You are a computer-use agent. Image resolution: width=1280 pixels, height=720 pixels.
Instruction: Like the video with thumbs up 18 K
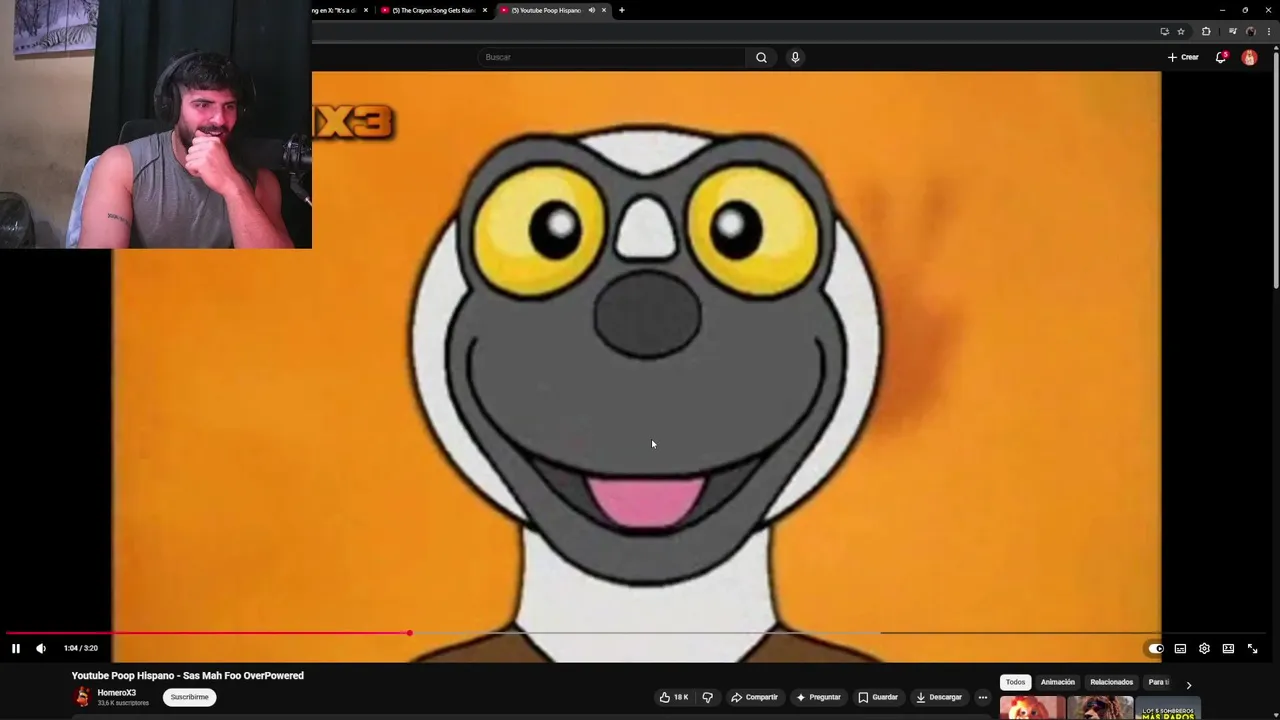674,697
